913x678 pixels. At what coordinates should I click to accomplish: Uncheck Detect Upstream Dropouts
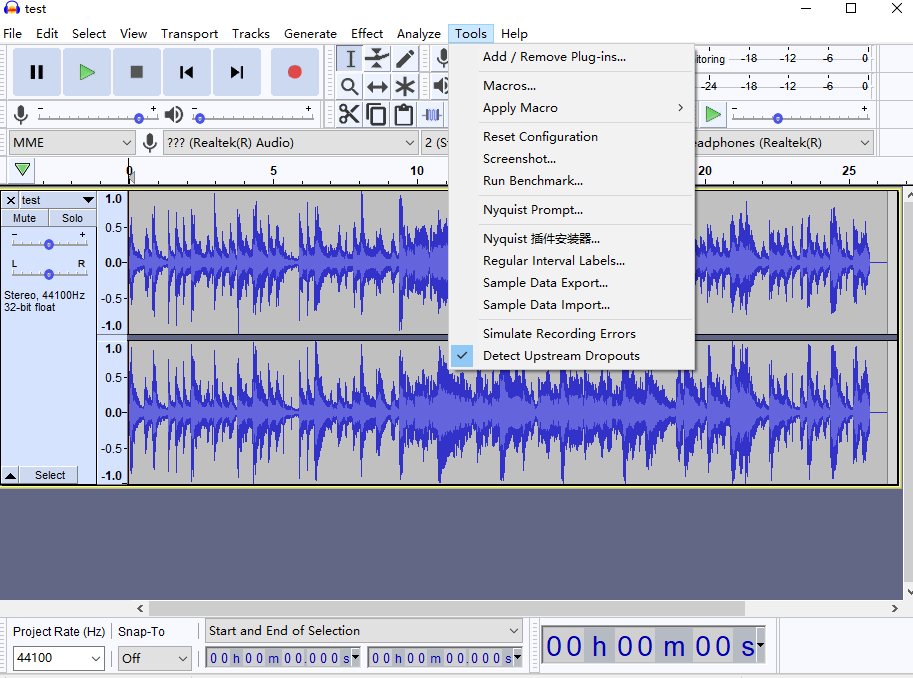tap(562, 355)
